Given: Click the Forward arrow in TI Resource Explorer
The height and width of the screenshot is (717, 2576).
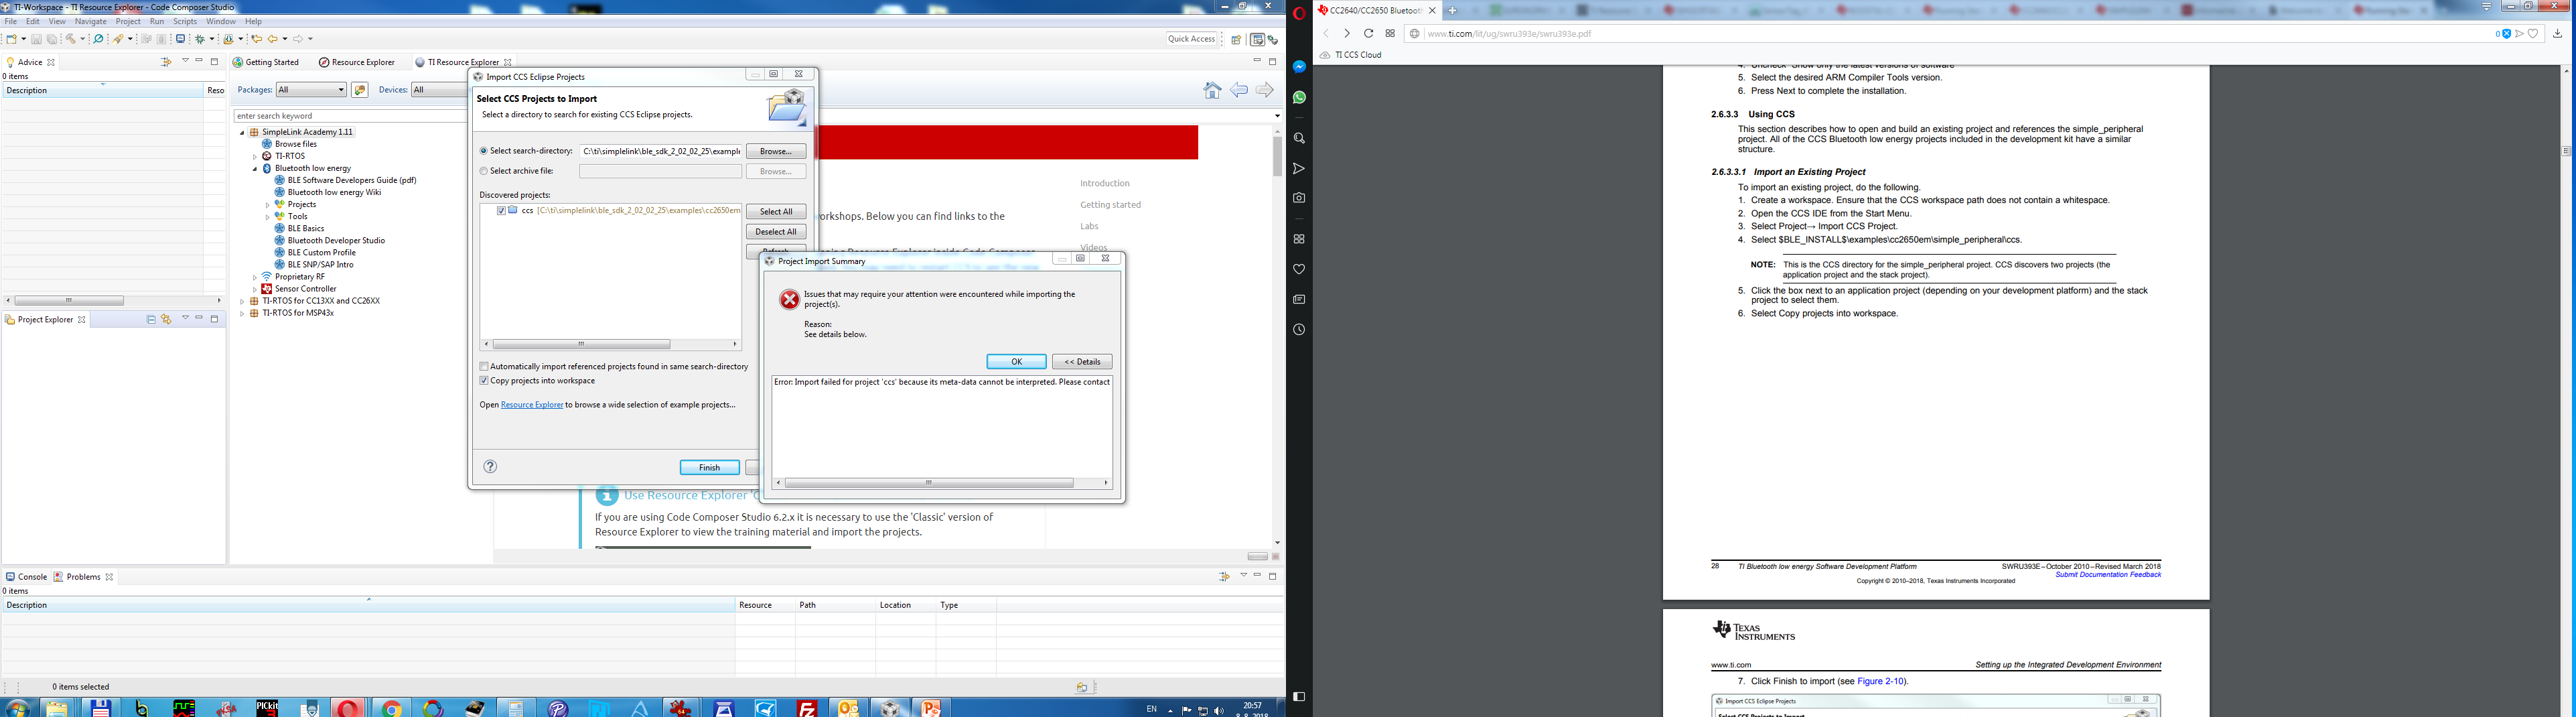Looking at the screenshot, I should [1265, 91].
